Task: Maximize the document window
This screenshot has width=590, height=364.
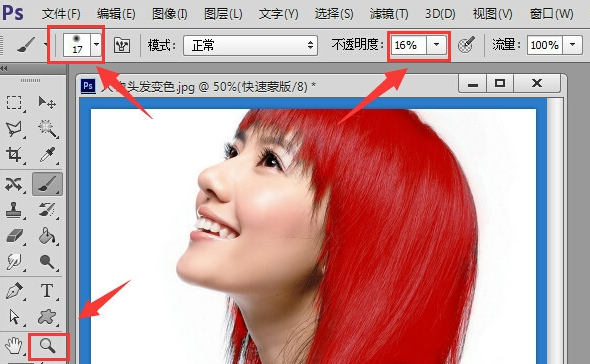Action: (500, 83)
